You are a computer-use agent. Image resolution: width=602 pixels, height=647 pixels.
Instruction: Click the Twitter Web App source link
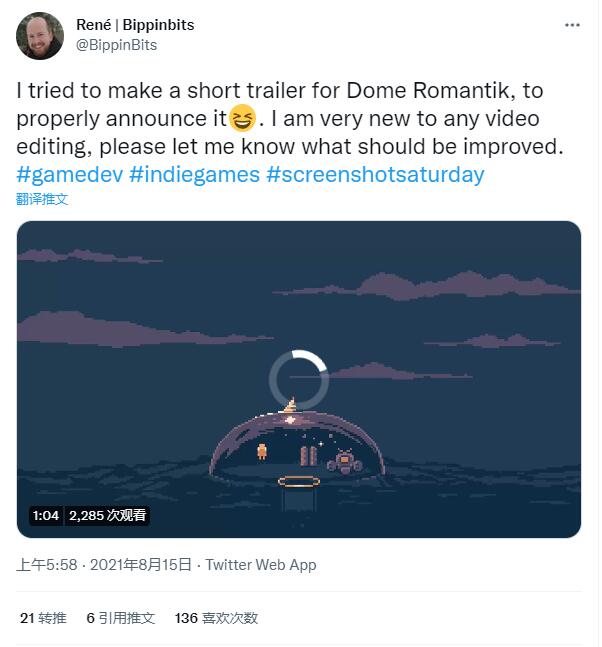coord(261,564)
